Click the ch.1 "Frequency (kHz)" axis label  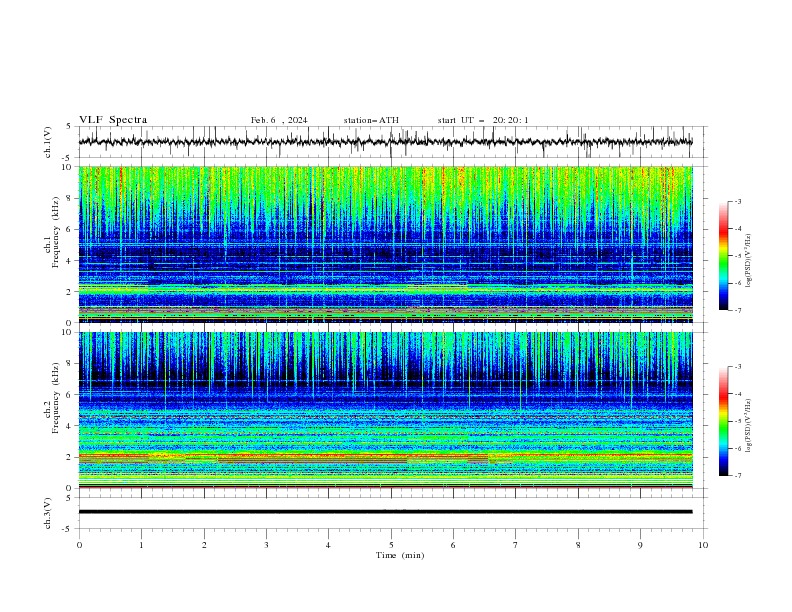point(56,233)
